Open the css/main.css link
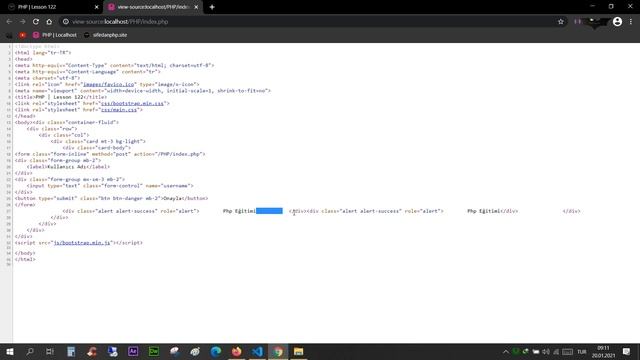640x360 pixels. pyautogui.click(x=119, y=110)
